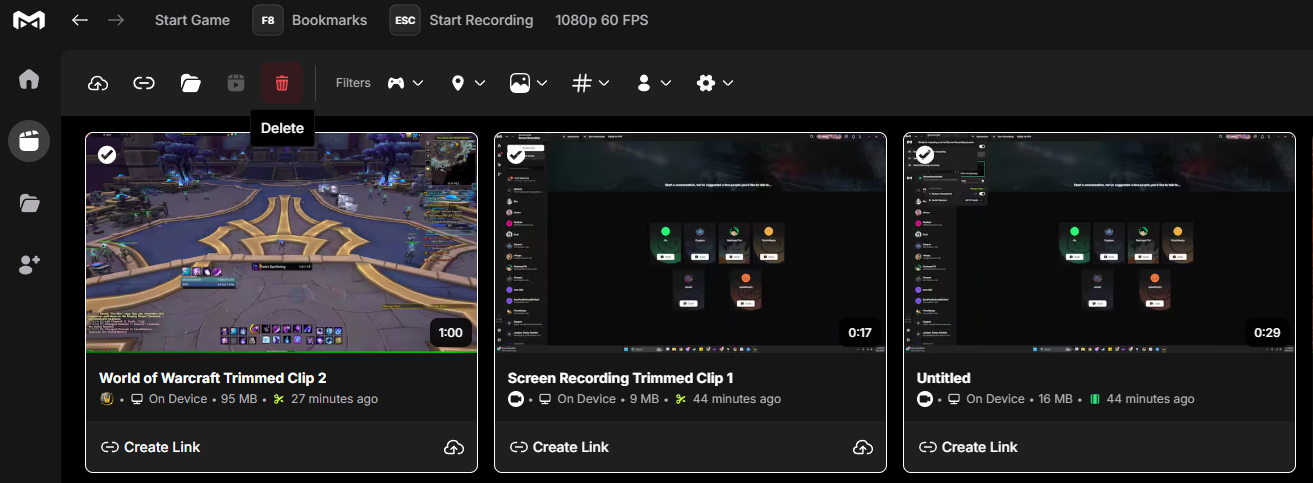Open the World of Warcraft clip thumbnail
1313x483 pixels.
281,243
